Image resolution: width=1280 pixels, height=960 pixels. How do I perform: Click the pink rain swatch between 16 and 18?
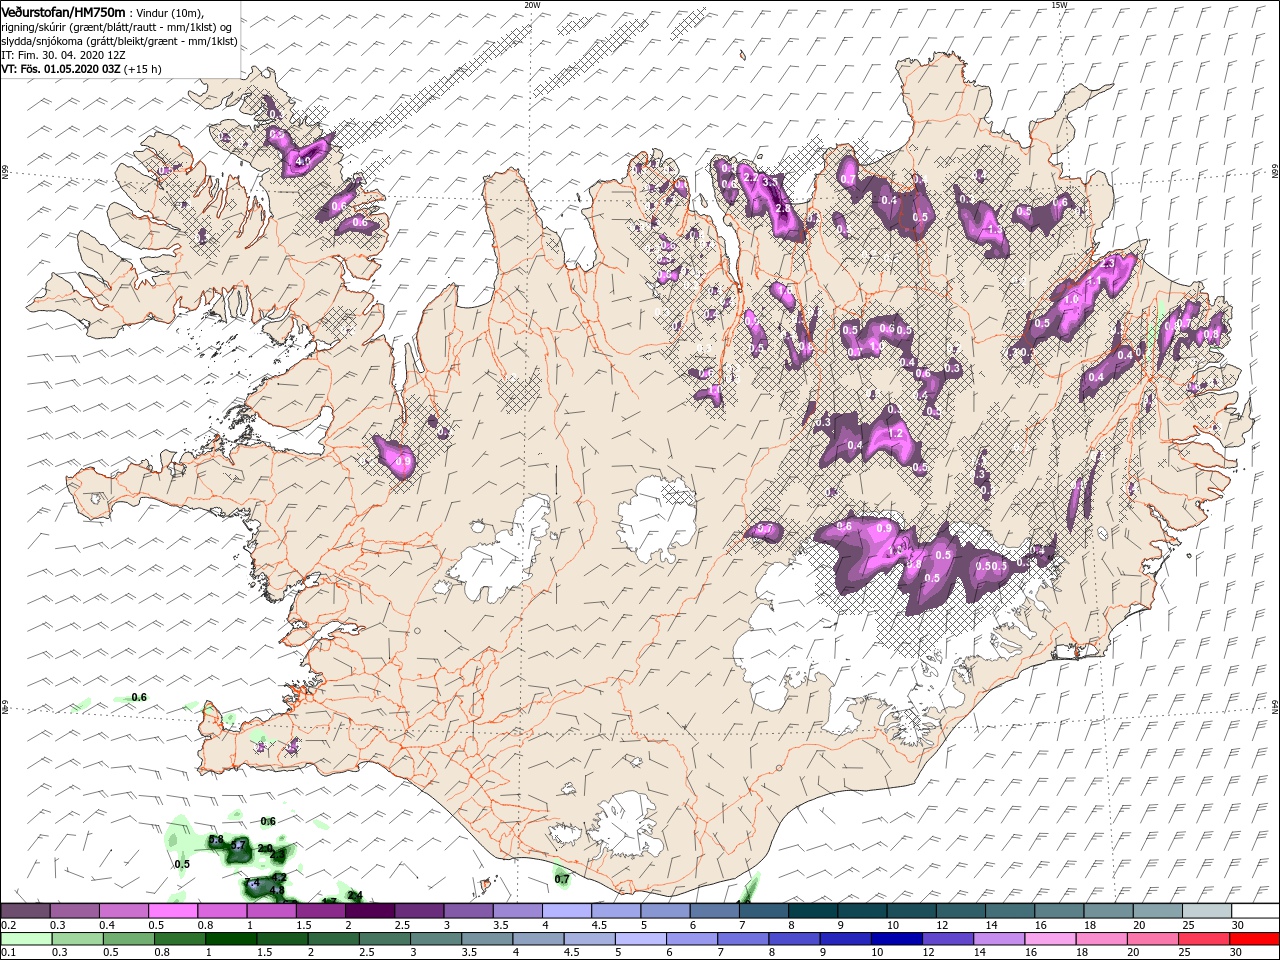1051,939
